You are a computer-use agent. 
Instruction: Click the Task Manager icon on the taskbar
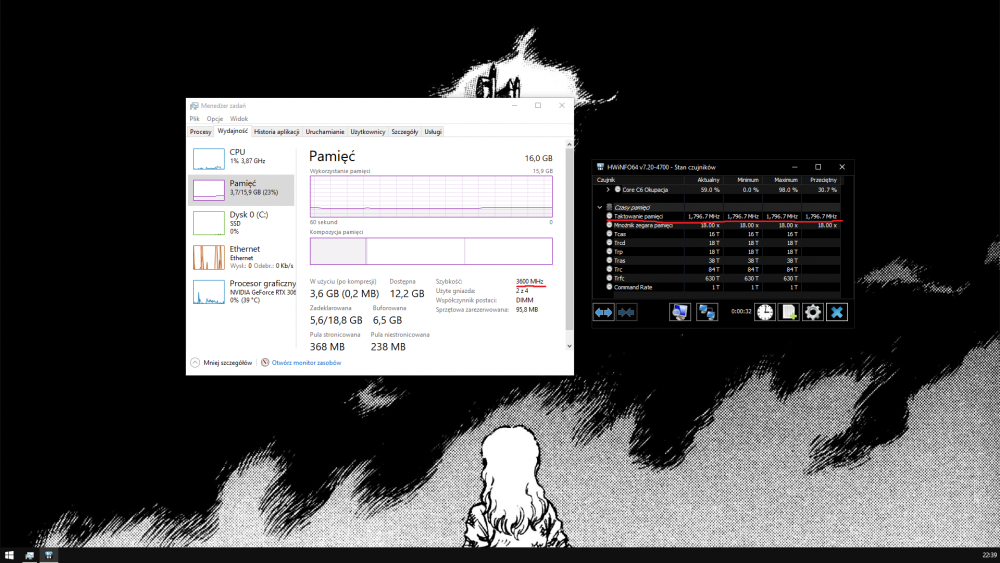[x=29, y=555]
